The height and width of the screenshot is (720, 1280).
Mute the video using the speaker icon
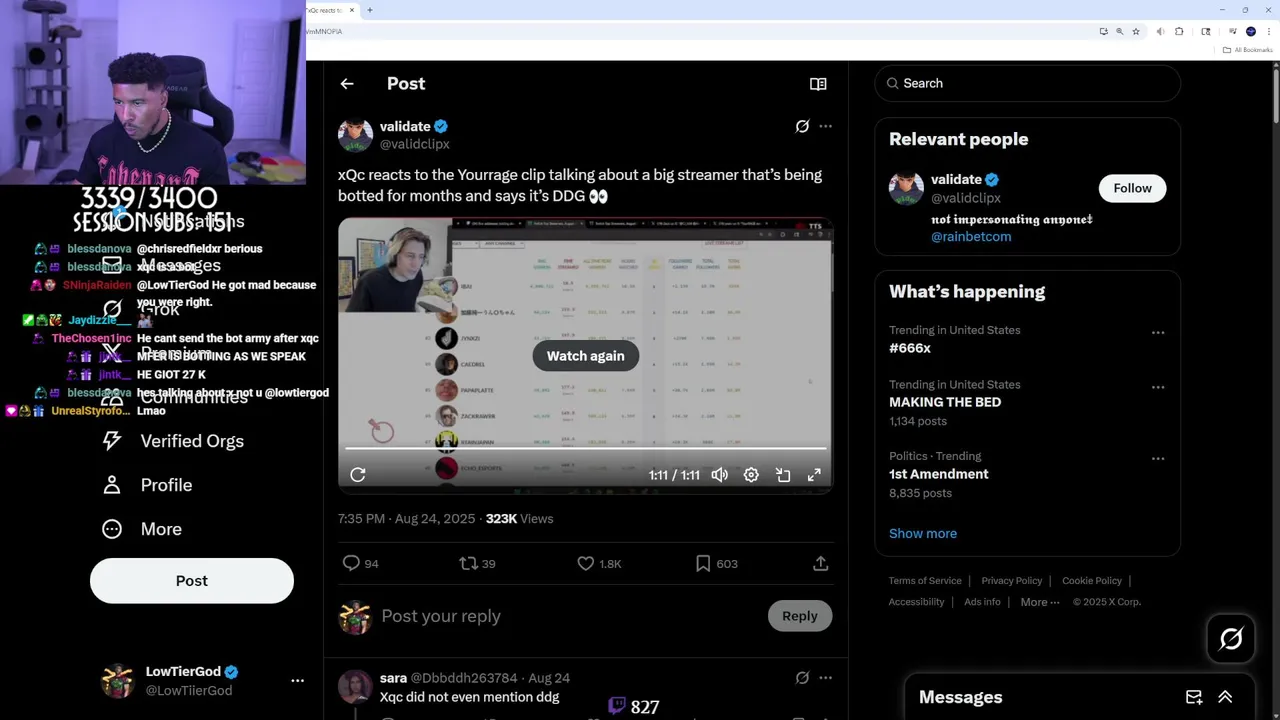[x=719, y=475]
